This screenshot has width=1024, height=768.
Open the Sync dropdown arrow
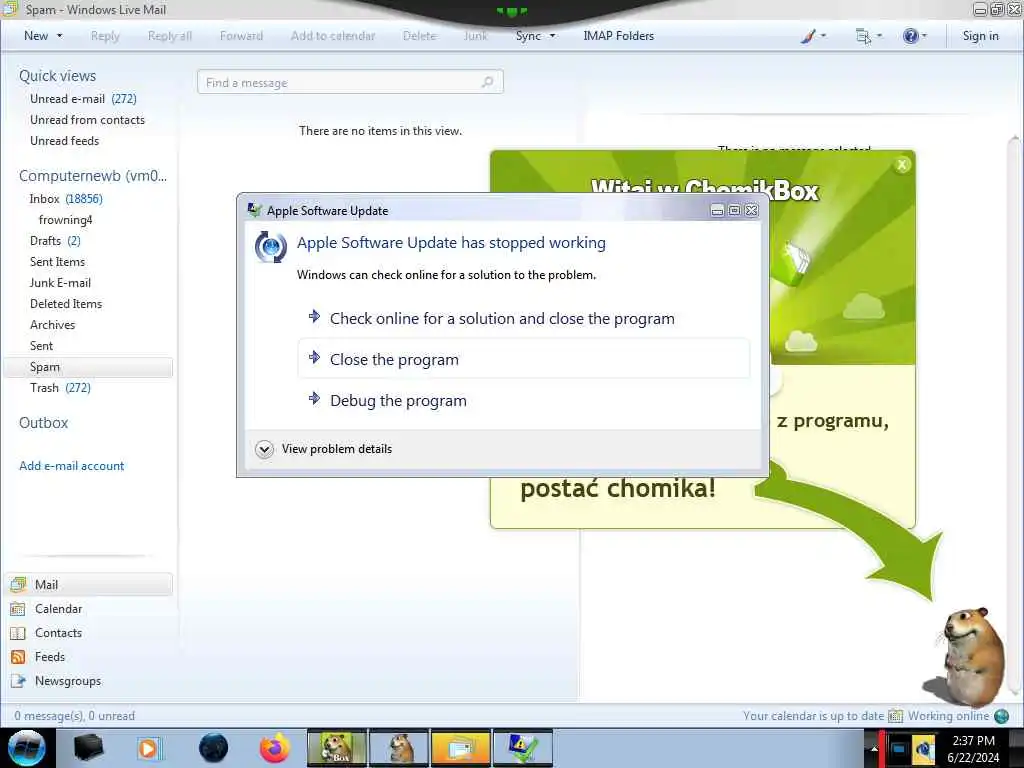coord(552,36)
